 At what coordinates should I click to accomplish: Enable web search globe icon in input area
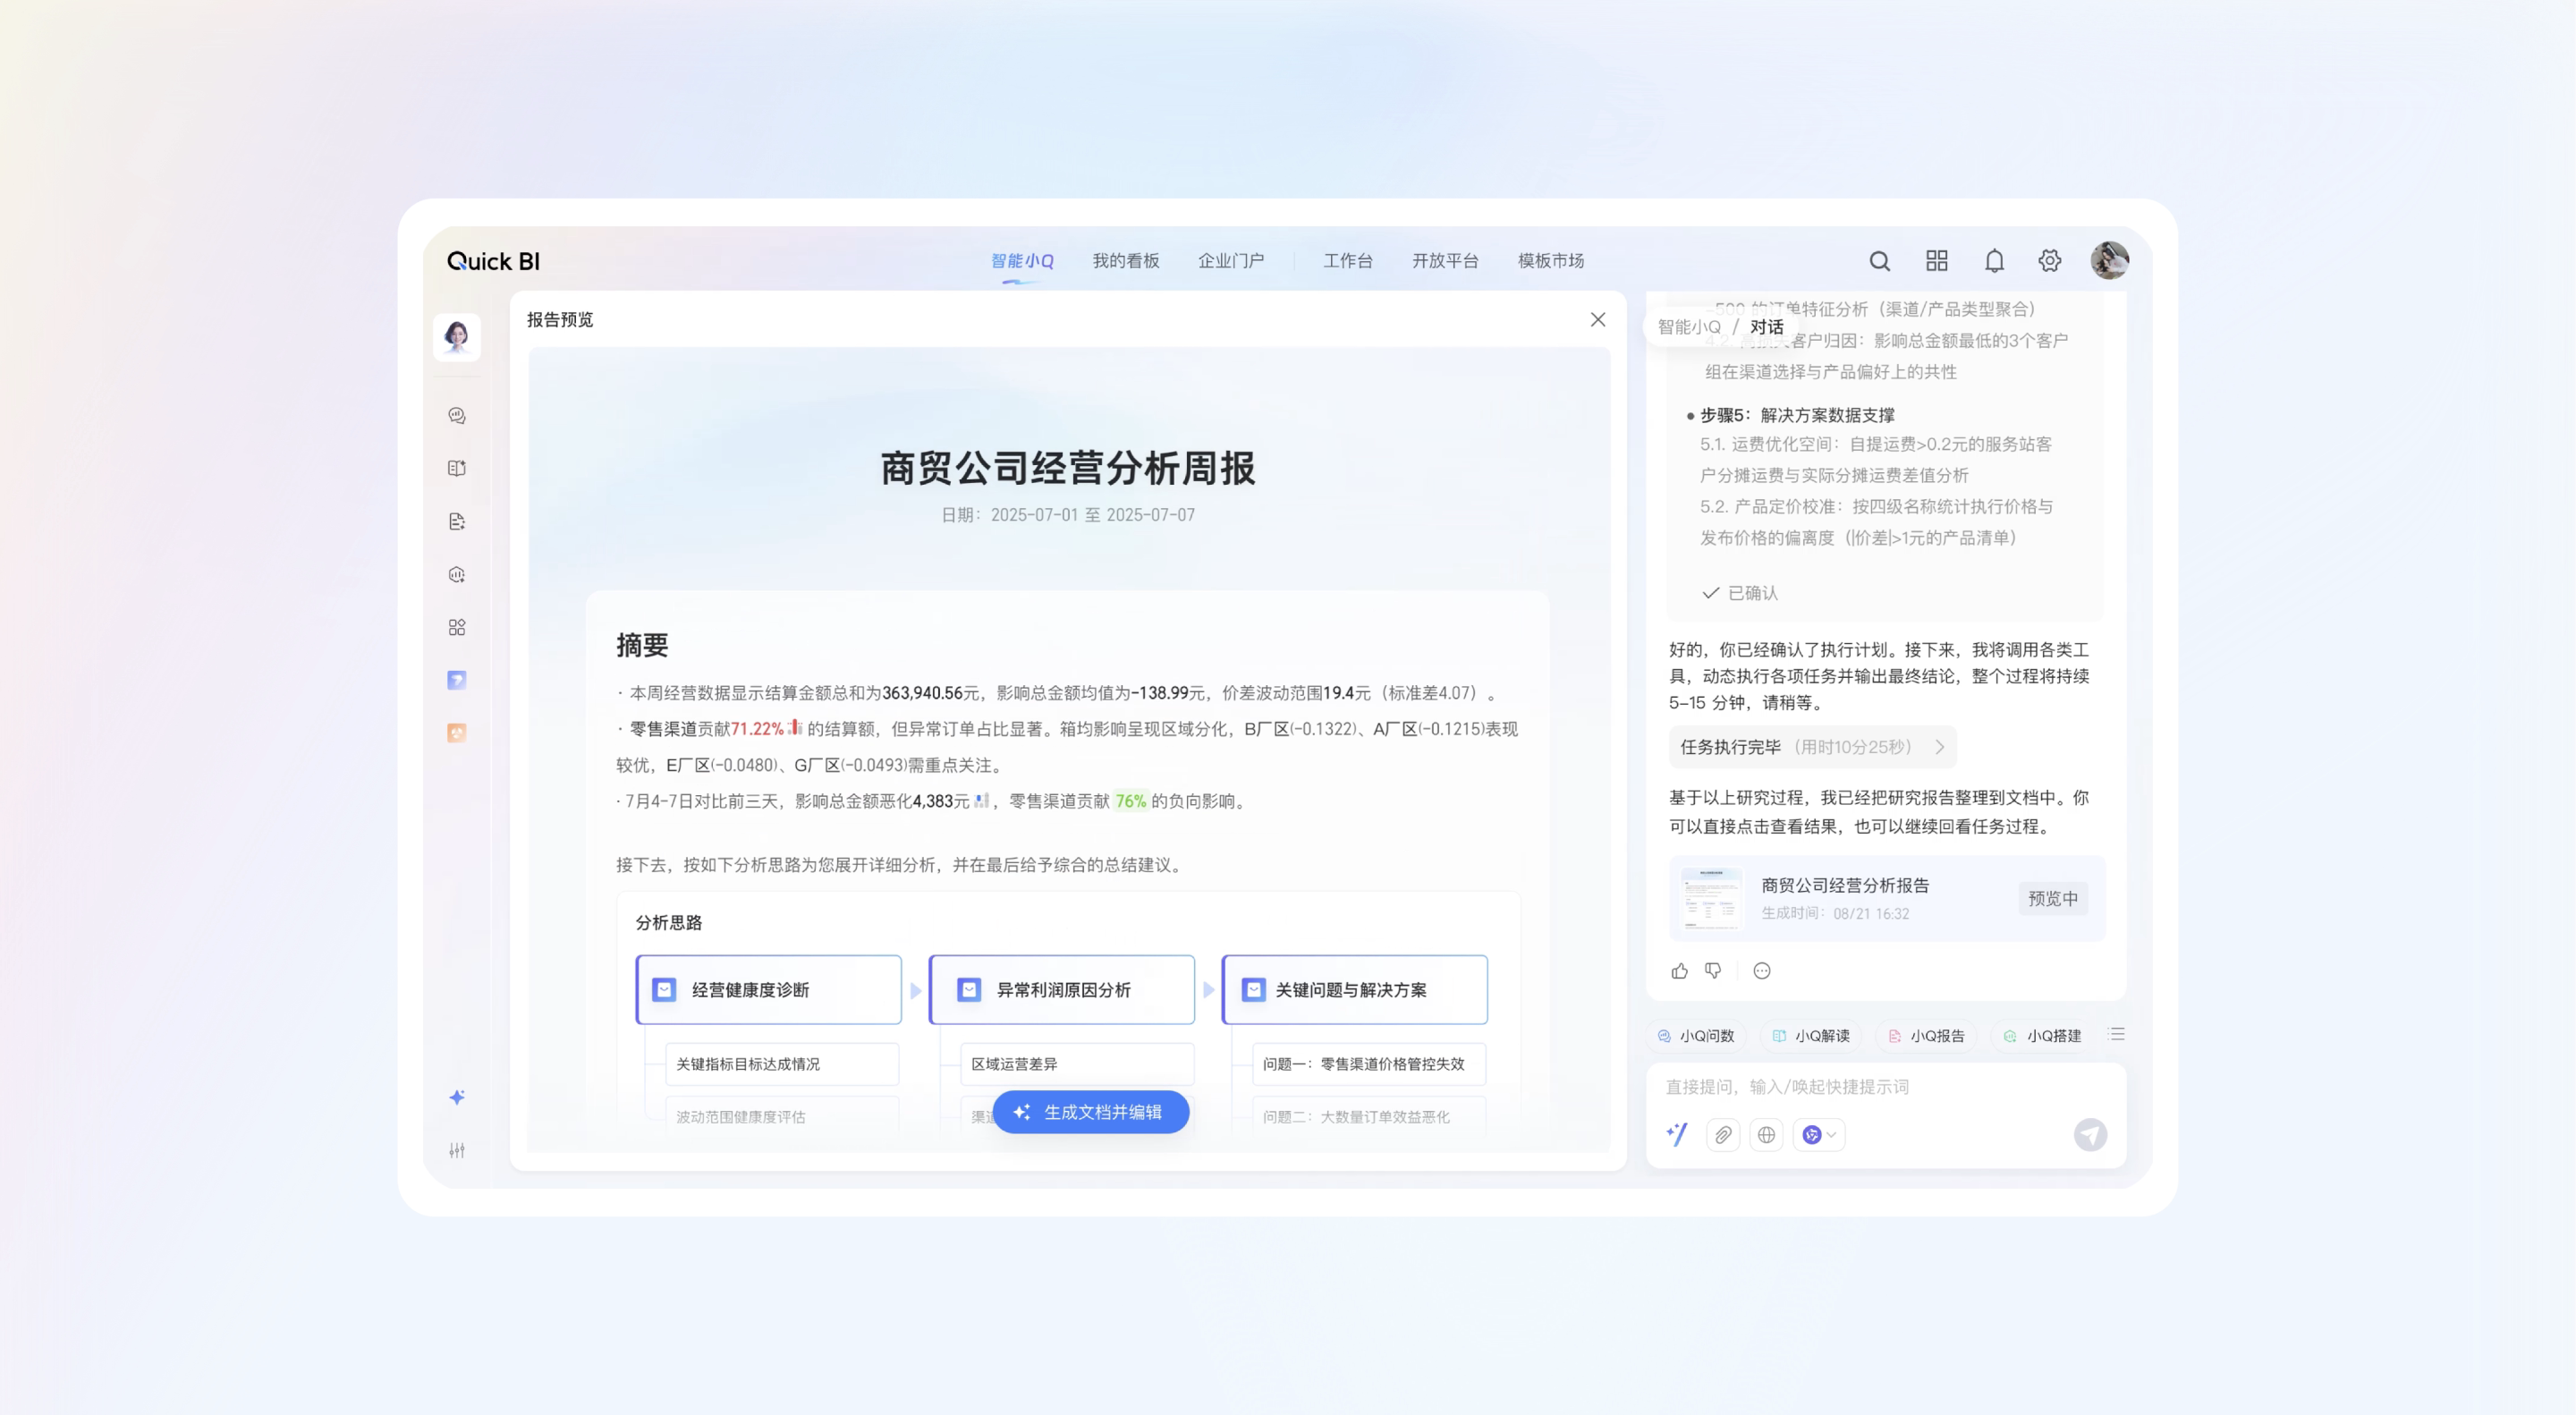pos(1766,1134)
